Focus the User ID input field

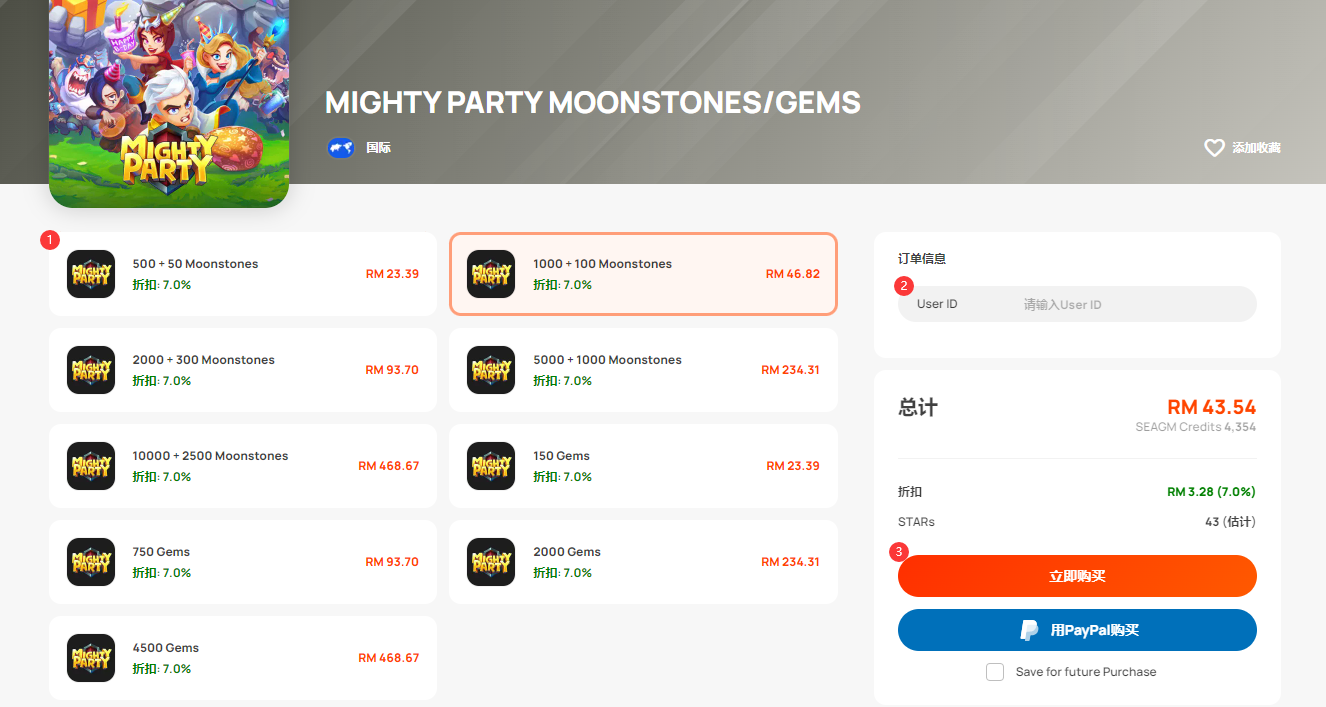pos(1077,304)
